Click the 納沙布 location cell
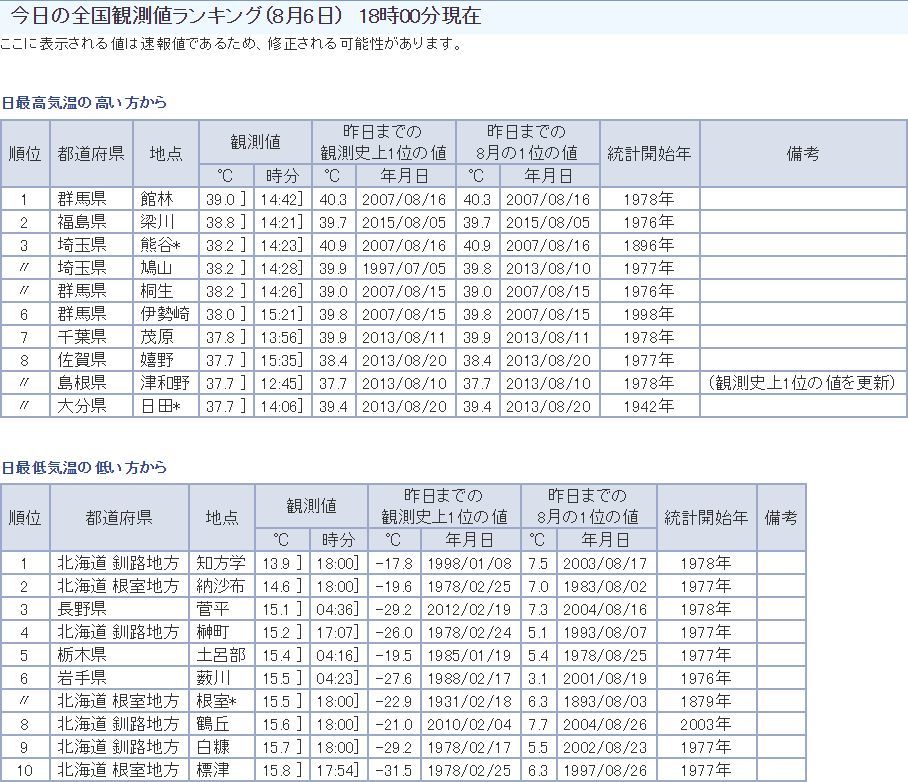Image resolution: width=908 pixels, height=782 pixels. [221, 586]
